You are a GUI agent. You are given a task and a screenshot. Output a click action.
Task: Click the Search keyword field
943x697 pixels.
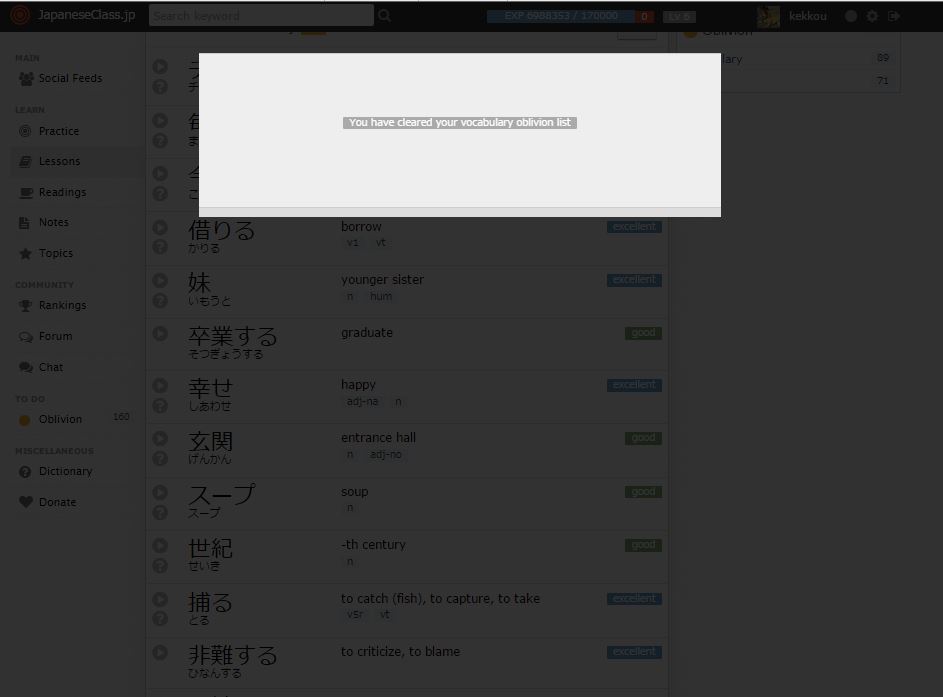(260, 16)
